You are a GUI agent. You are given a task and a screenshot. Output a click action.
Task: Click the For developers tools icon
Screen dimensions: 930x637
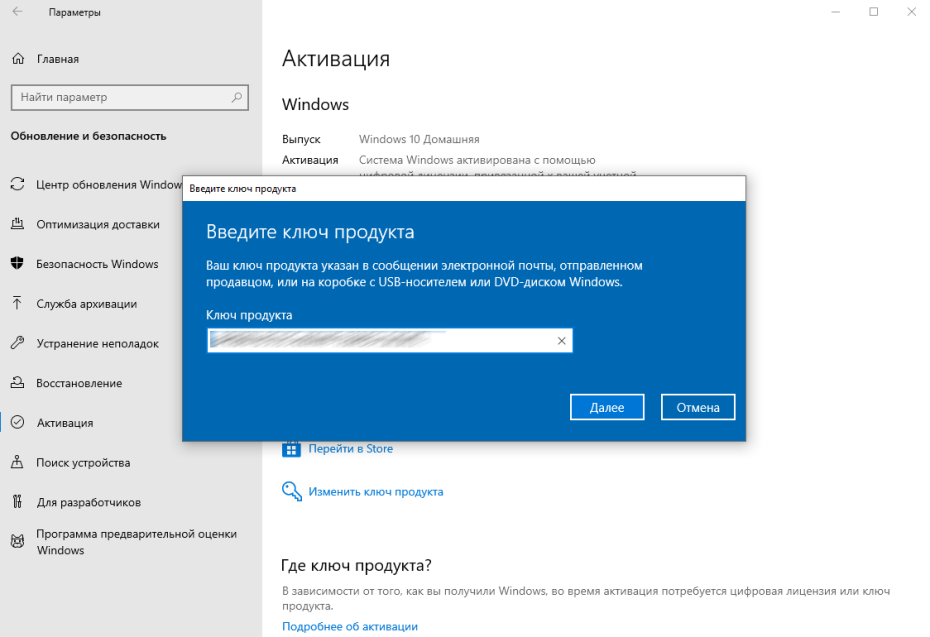[x=17, y=502]
